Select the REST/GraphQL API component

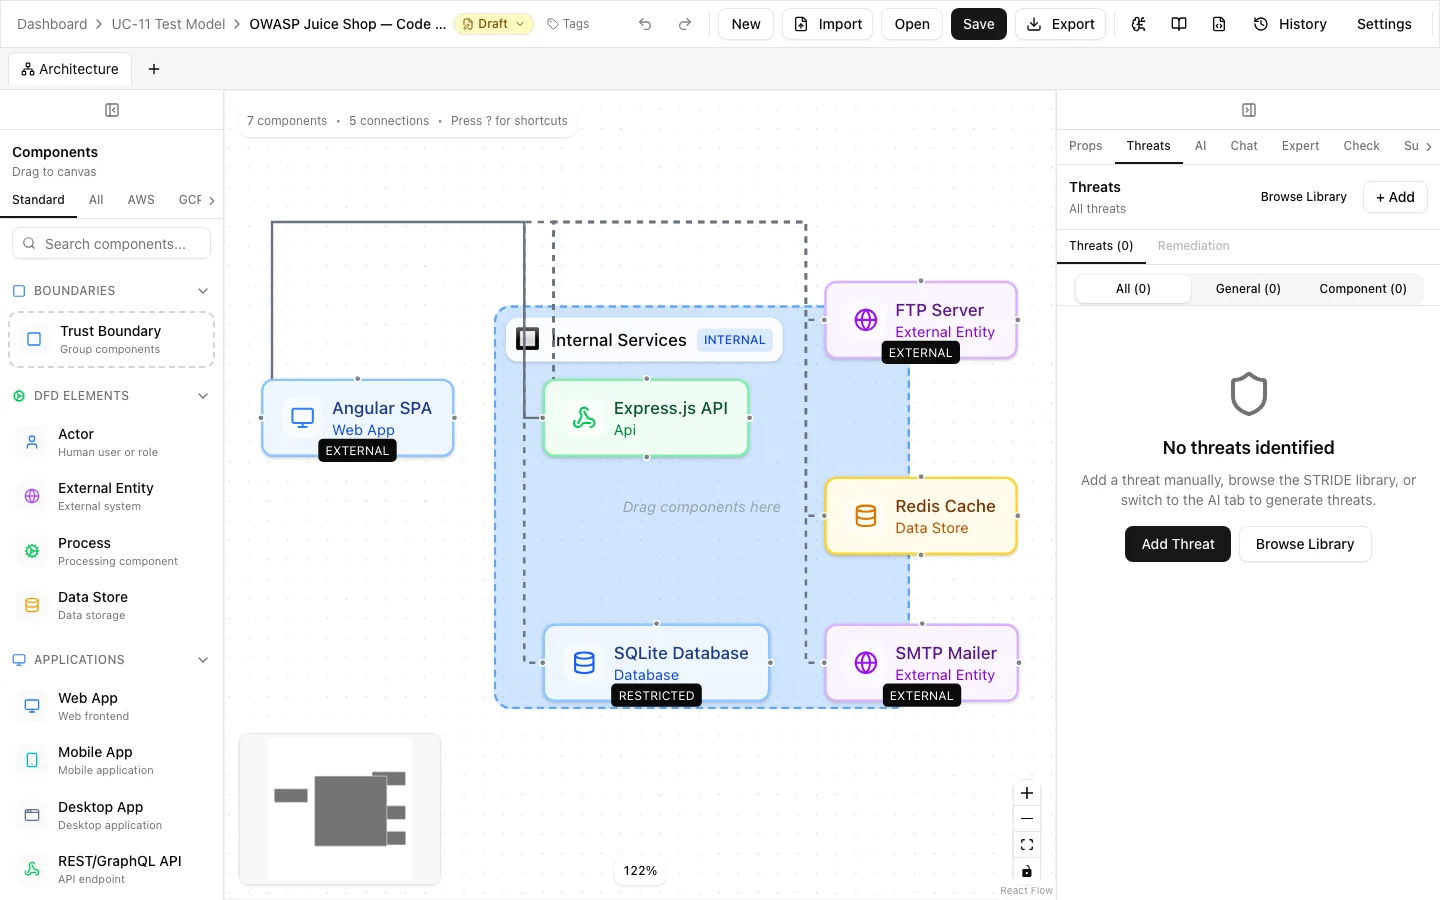tap(111, 869)
